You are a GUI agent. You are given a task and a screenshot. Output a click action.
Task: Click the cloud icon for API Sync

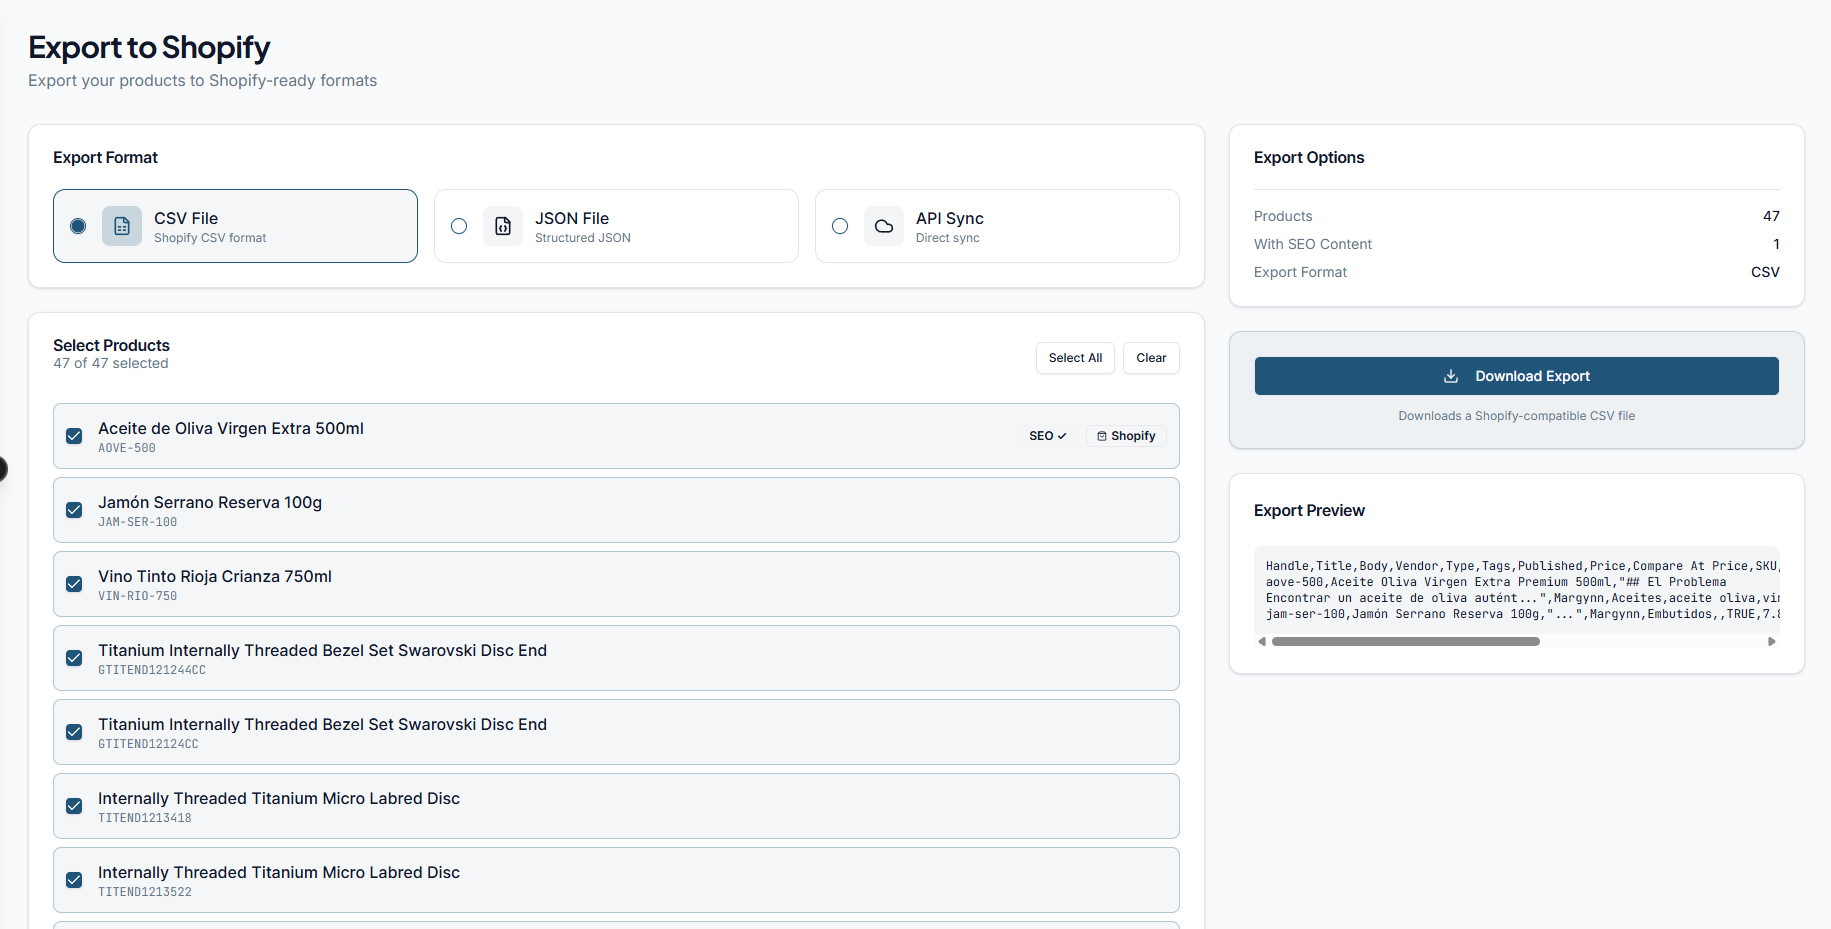point(884,226)
